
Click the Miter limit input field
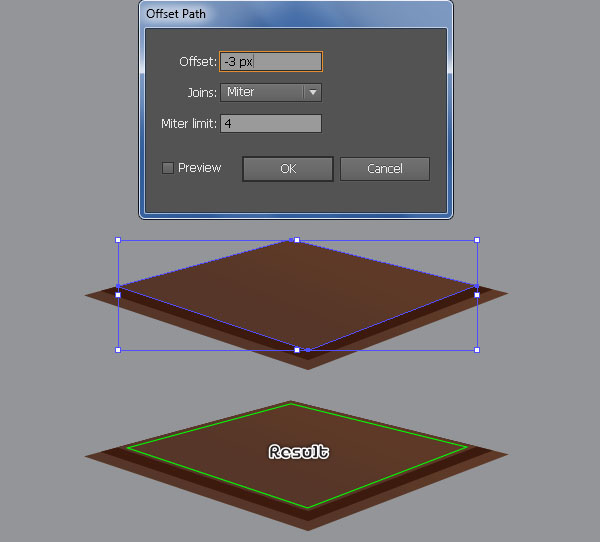(x=271, y=123)
